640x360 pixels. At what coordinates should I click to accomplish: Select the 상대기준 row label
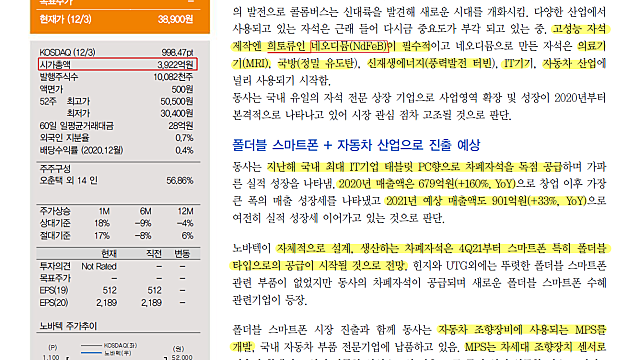coord(55,223)
